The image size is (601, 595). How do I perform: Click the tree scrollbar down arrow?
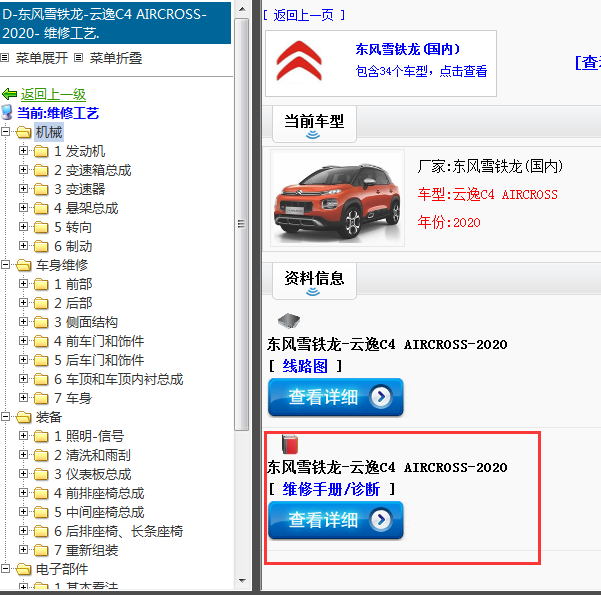[x=241, y=581]
